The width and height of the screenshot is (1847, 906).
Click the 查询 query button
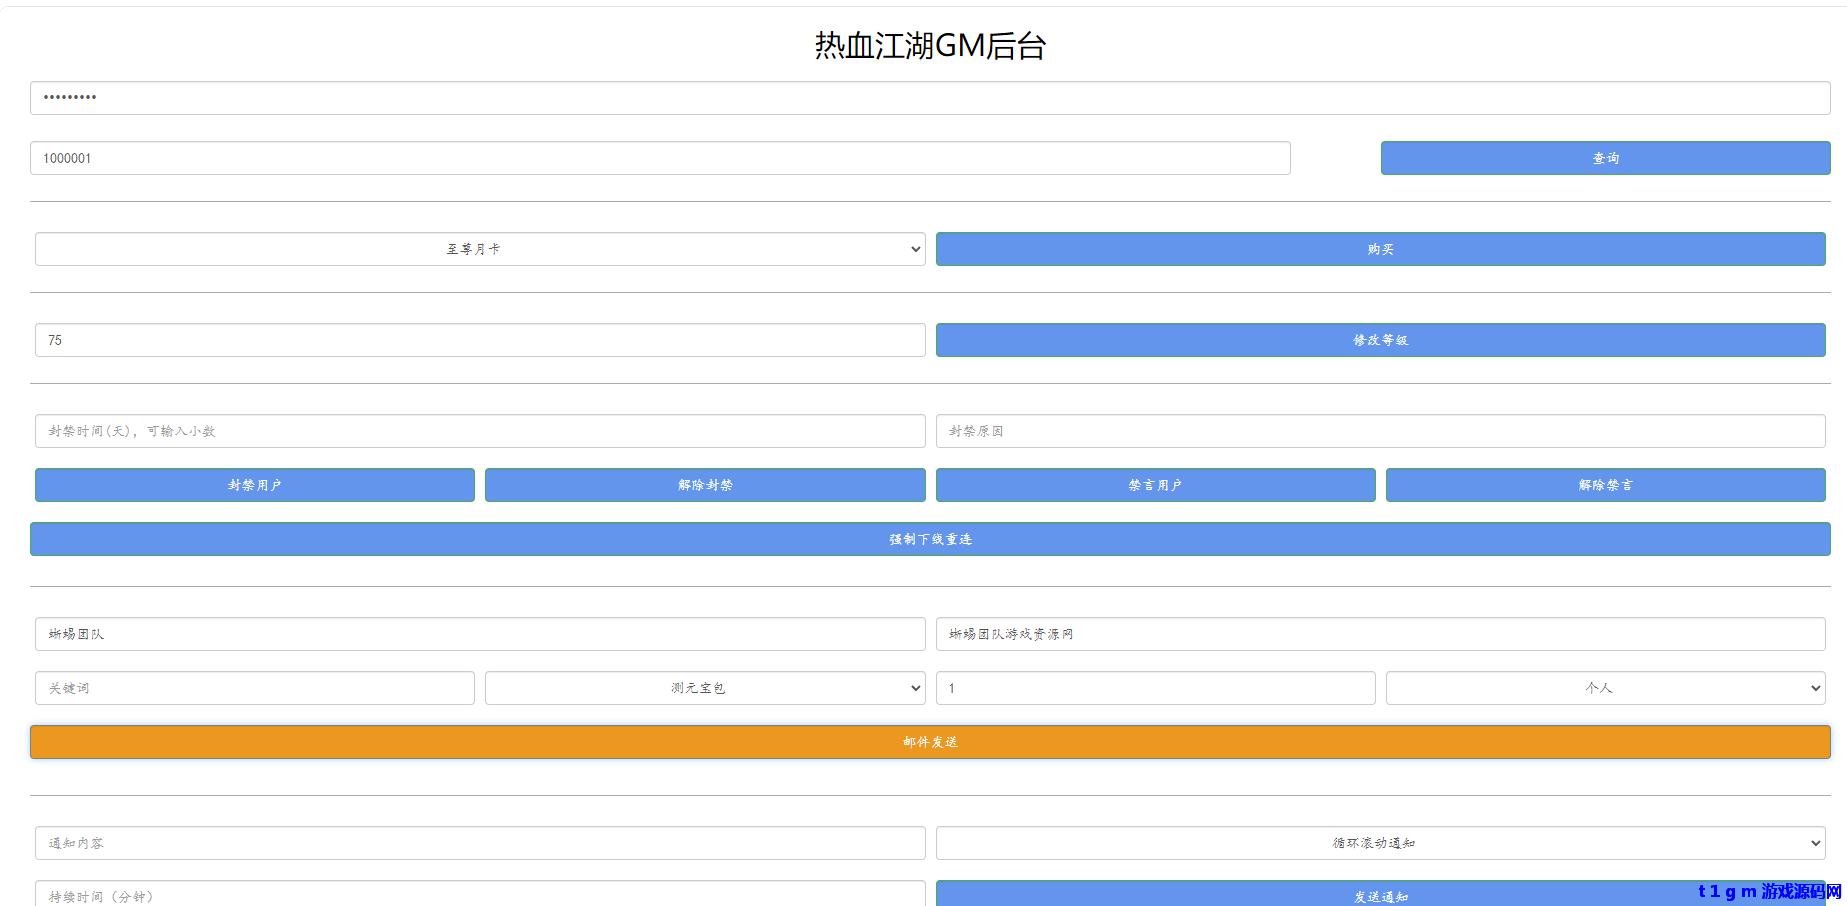click(1604, 157)
